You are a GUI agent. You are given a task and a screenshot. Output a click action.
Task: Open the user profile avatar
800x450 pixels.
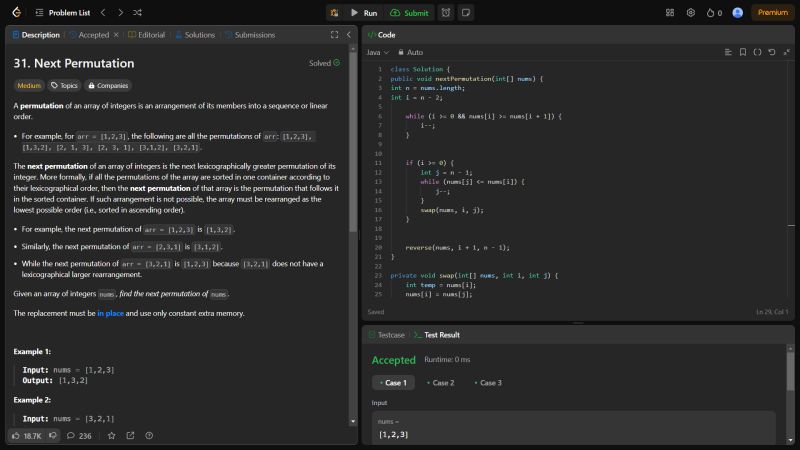737,13
